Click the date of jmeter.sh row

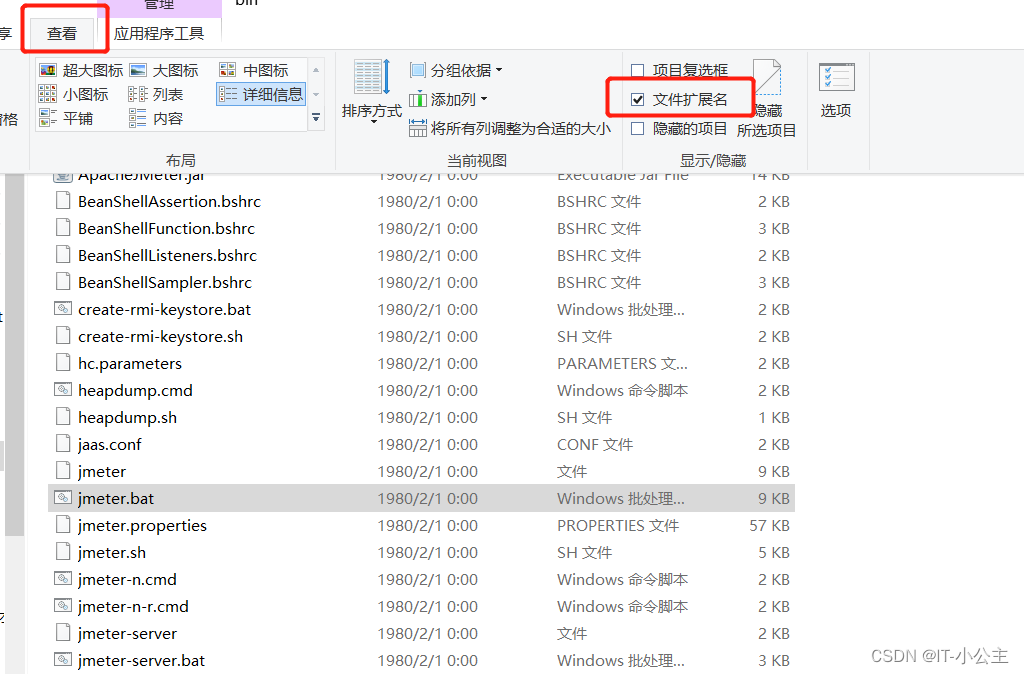pyautogui.click(x=428, y=553)
